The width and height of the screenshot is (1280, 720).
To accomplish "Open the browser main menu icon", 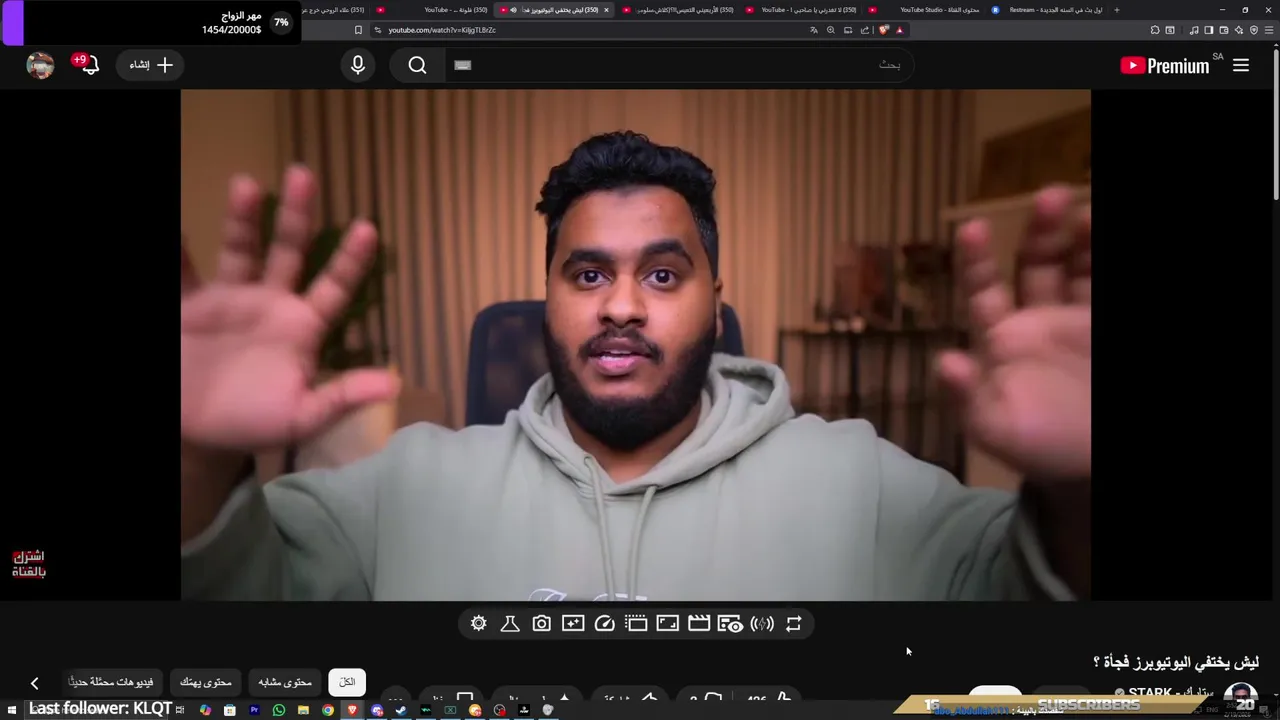I will [x=1269, y=30].
